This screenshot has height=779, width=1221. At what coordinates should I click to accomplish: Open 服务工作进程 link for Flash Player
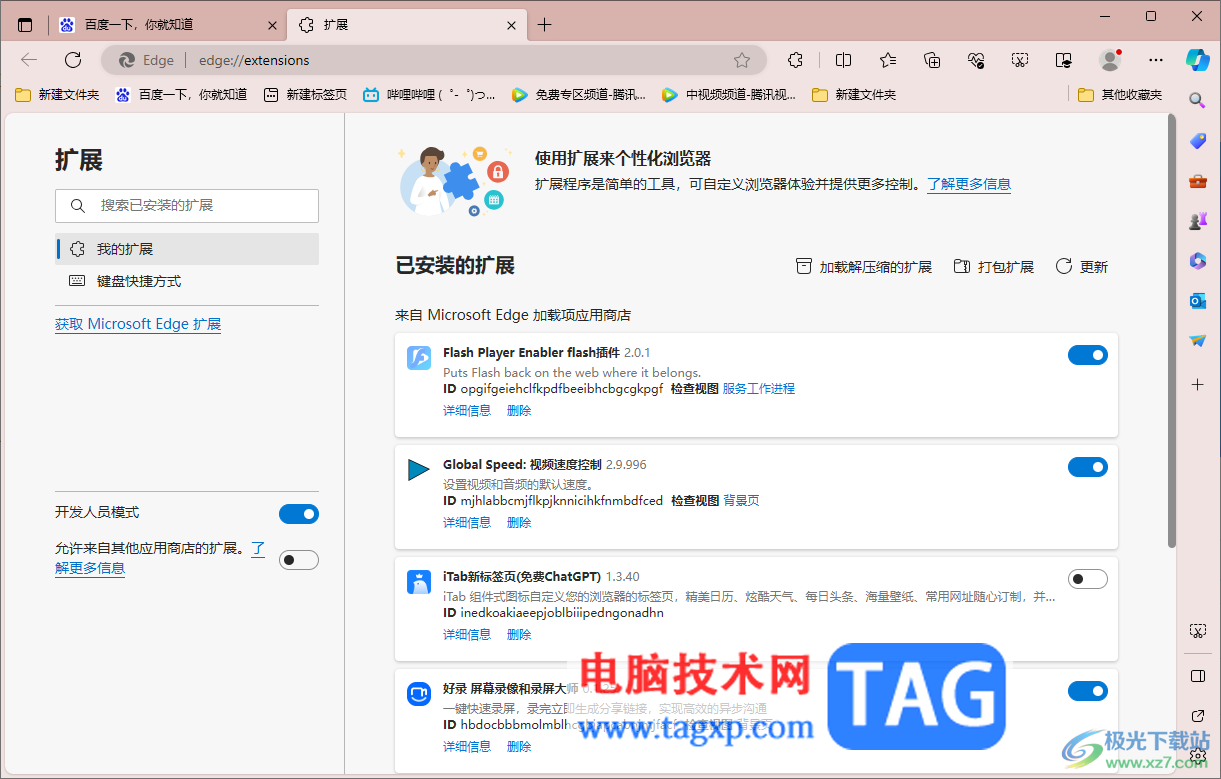[x=759, y=389]
